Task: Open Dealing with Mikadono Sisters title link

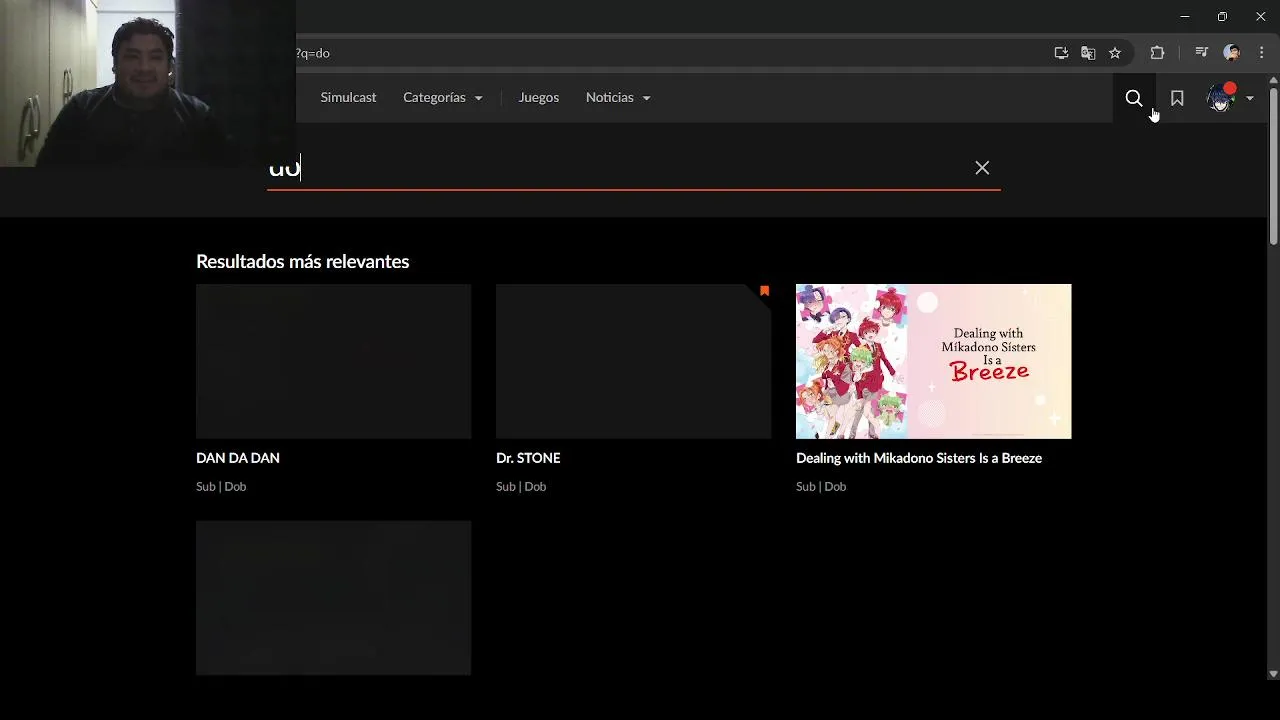Action: 919,458
